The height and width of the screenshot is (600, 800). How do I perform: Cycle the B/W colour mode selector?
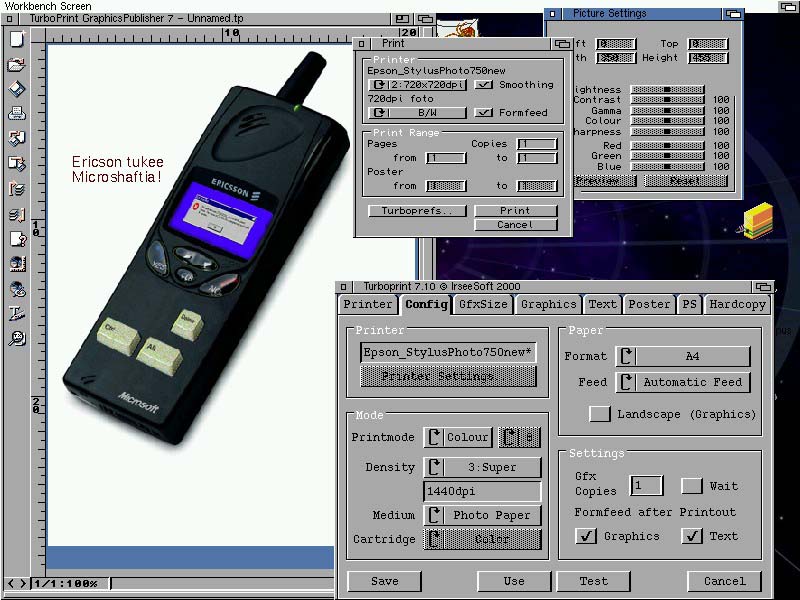[x=417, y=113]
